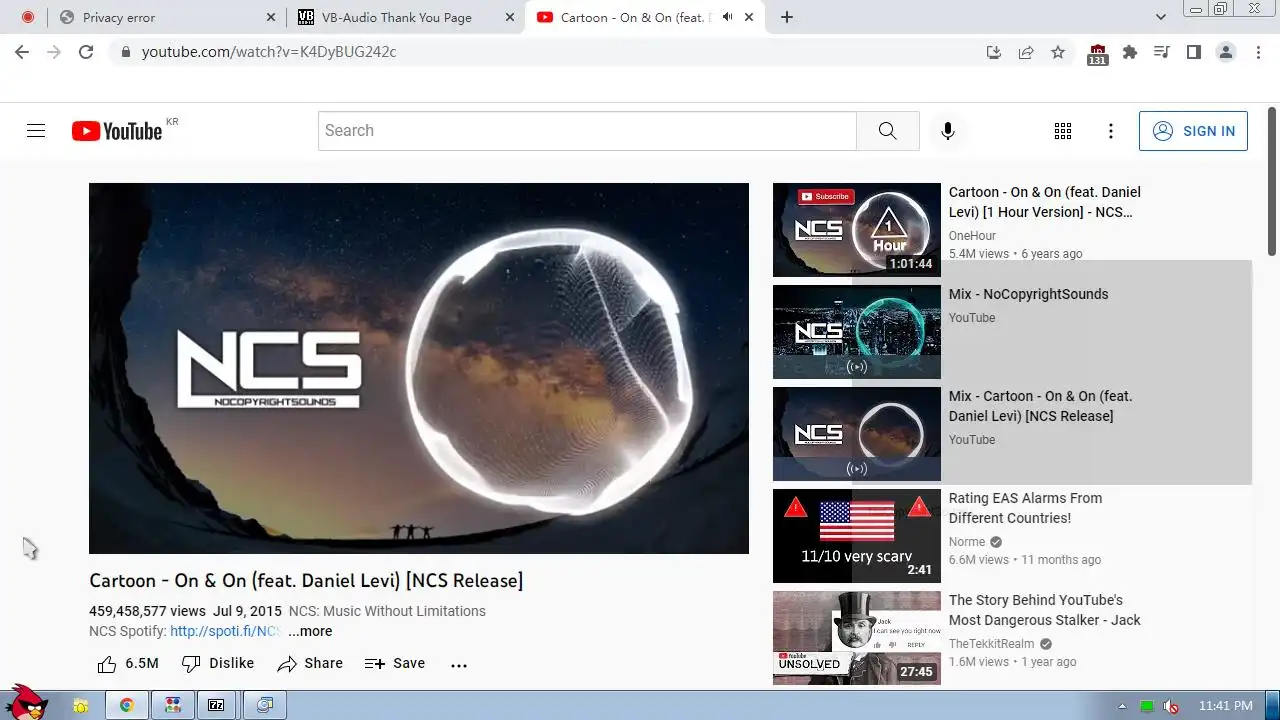Open the 7-Zip taskbar button
The width and height of the screenshot is (1280, 720).
click(x=217, y=705)
